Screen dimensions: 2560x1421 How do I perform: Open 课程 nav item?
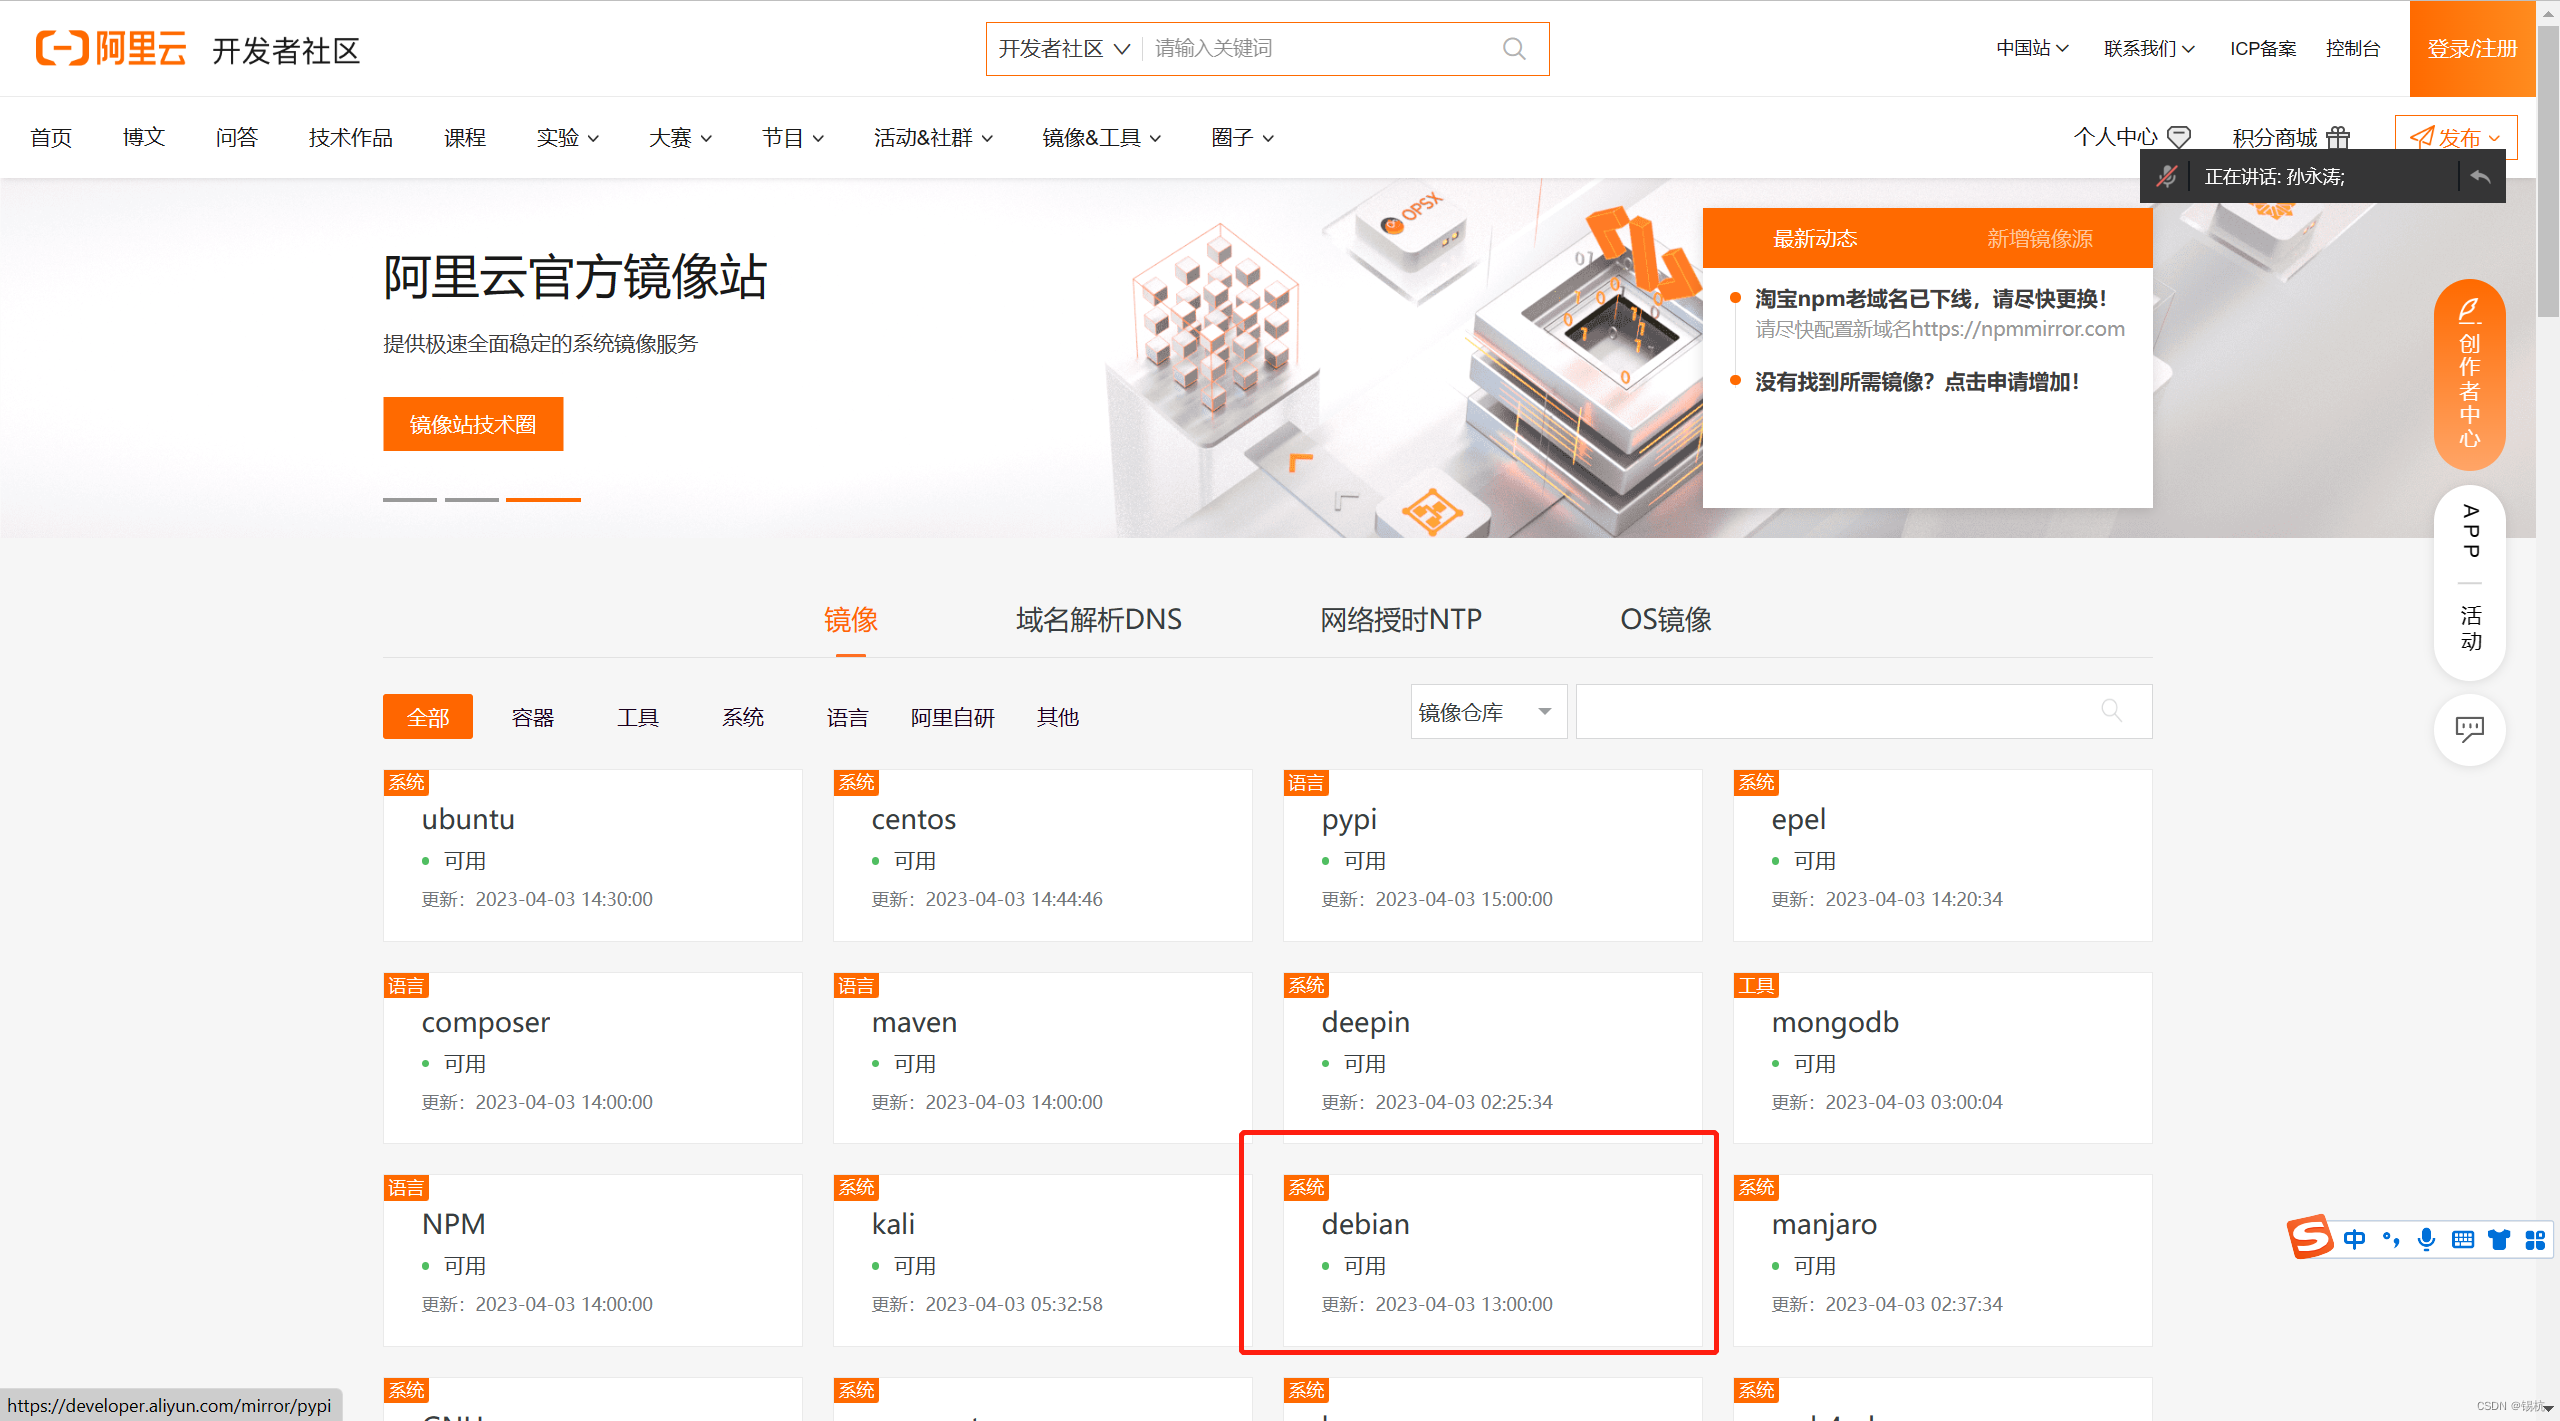[465, 137]
